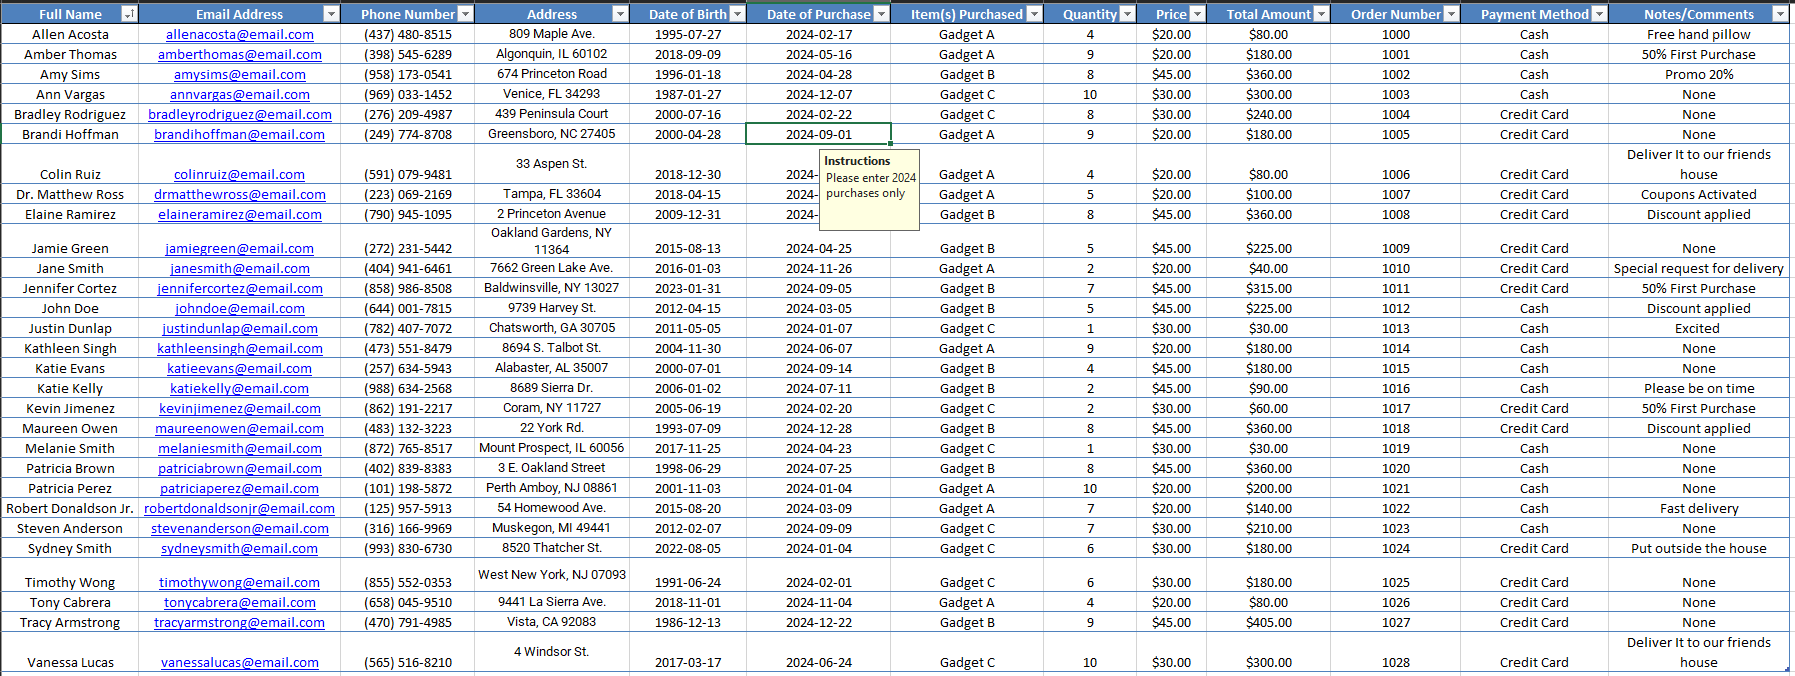This screenshot has width=1795, height=676.
Task: Follow the jennifercortez@email.com link
Action: coord(240,288)
